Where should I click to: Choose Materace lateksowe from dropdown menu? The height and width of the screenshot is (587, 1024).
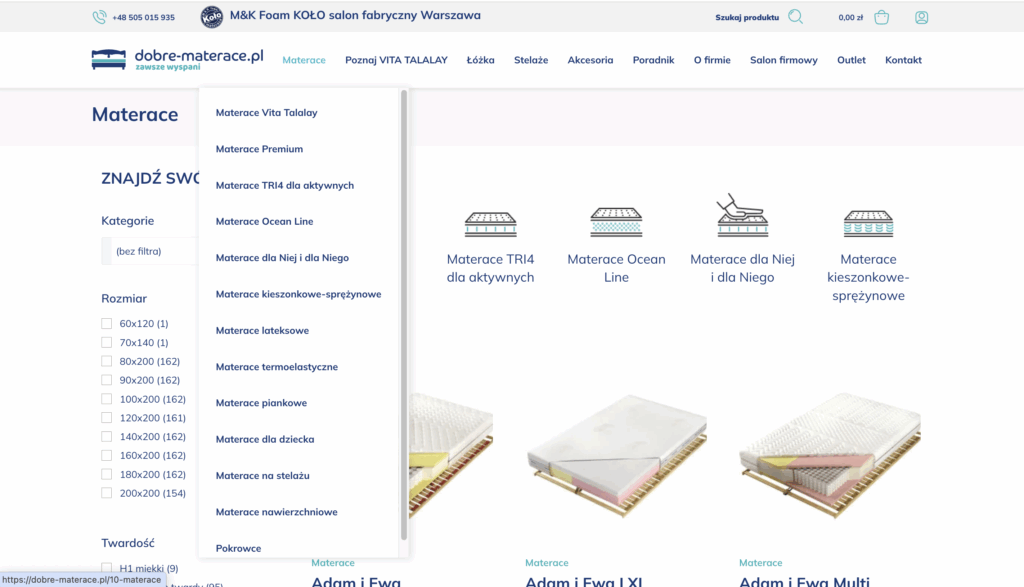(262, 330)
